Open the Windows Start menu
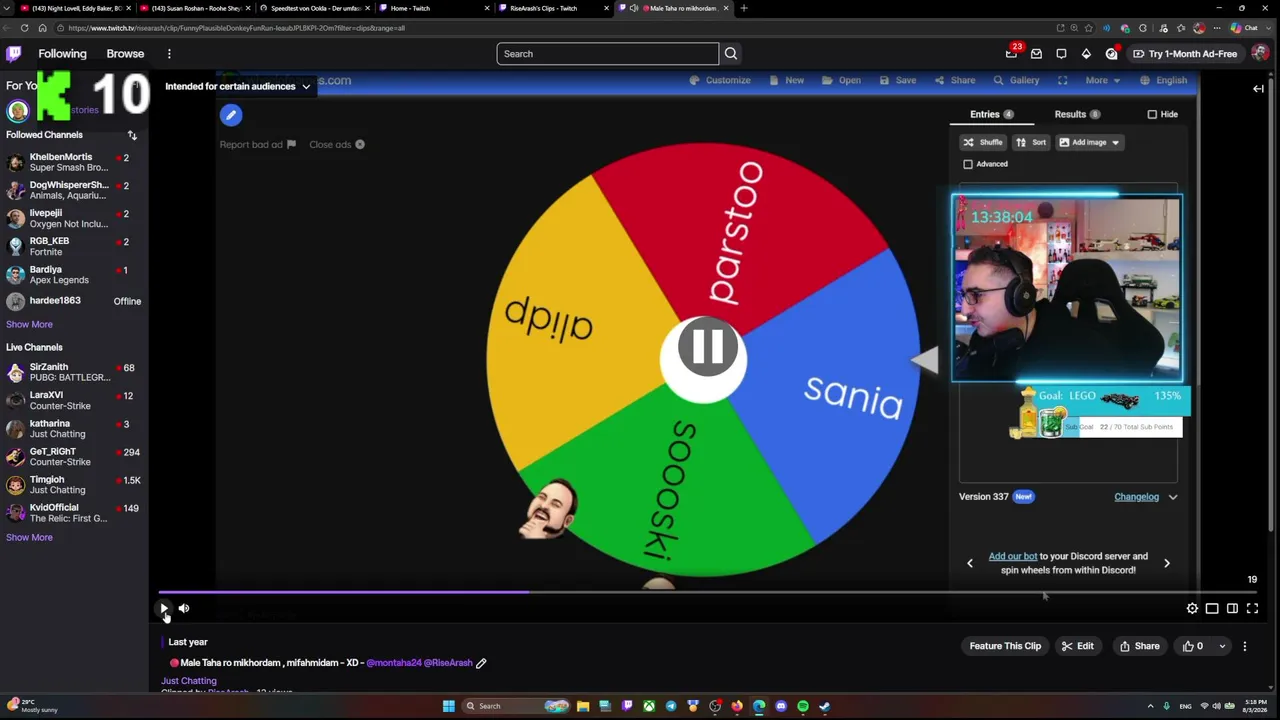This screenshot has width=1280, height=720. [x=448, y=706]
